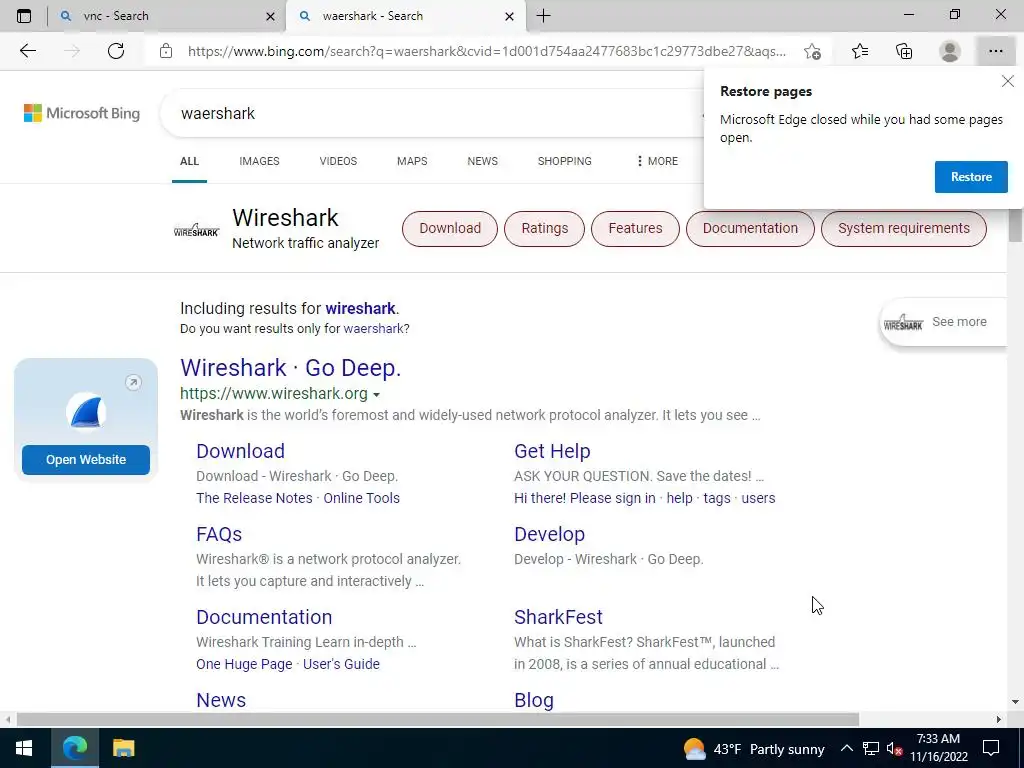Open Edge Settings and more menu
The width and height of the screenshot is (1024, 768).
tap(995, 51)
